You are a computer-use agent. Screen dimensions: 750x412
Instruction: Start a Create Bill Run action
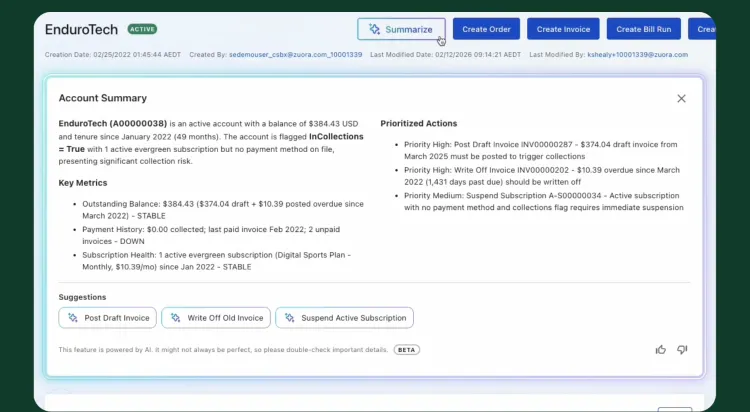[x=644, y=29]
